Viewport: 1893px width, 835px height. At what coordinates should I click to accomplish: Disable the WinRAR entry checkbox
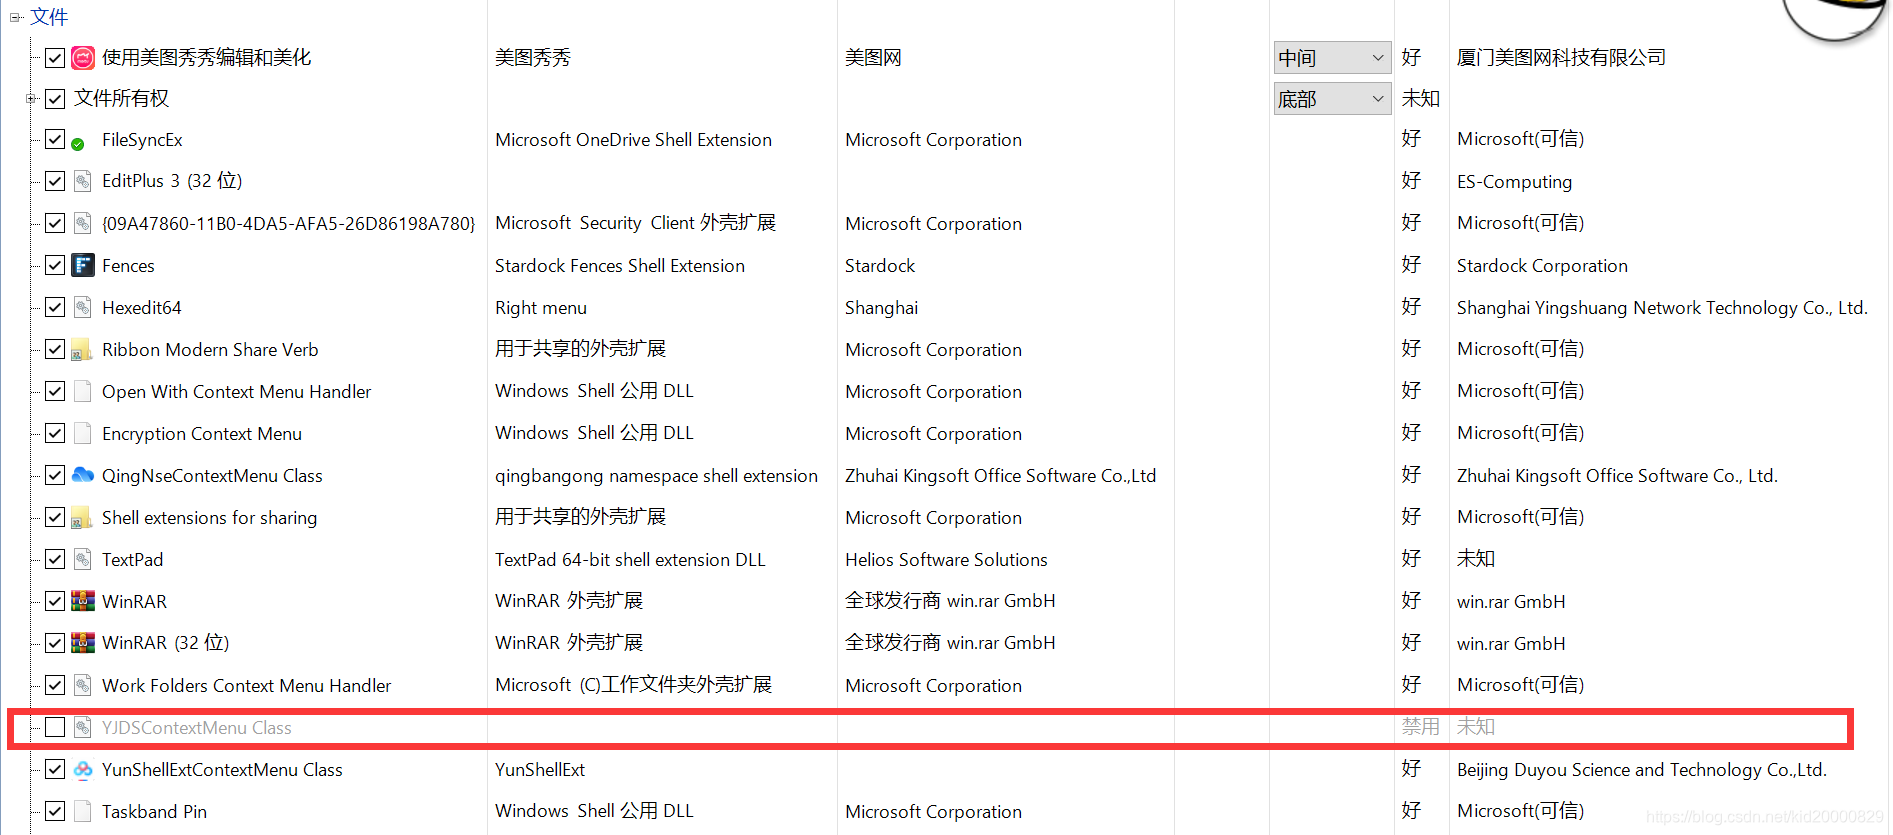pos(55,601)
